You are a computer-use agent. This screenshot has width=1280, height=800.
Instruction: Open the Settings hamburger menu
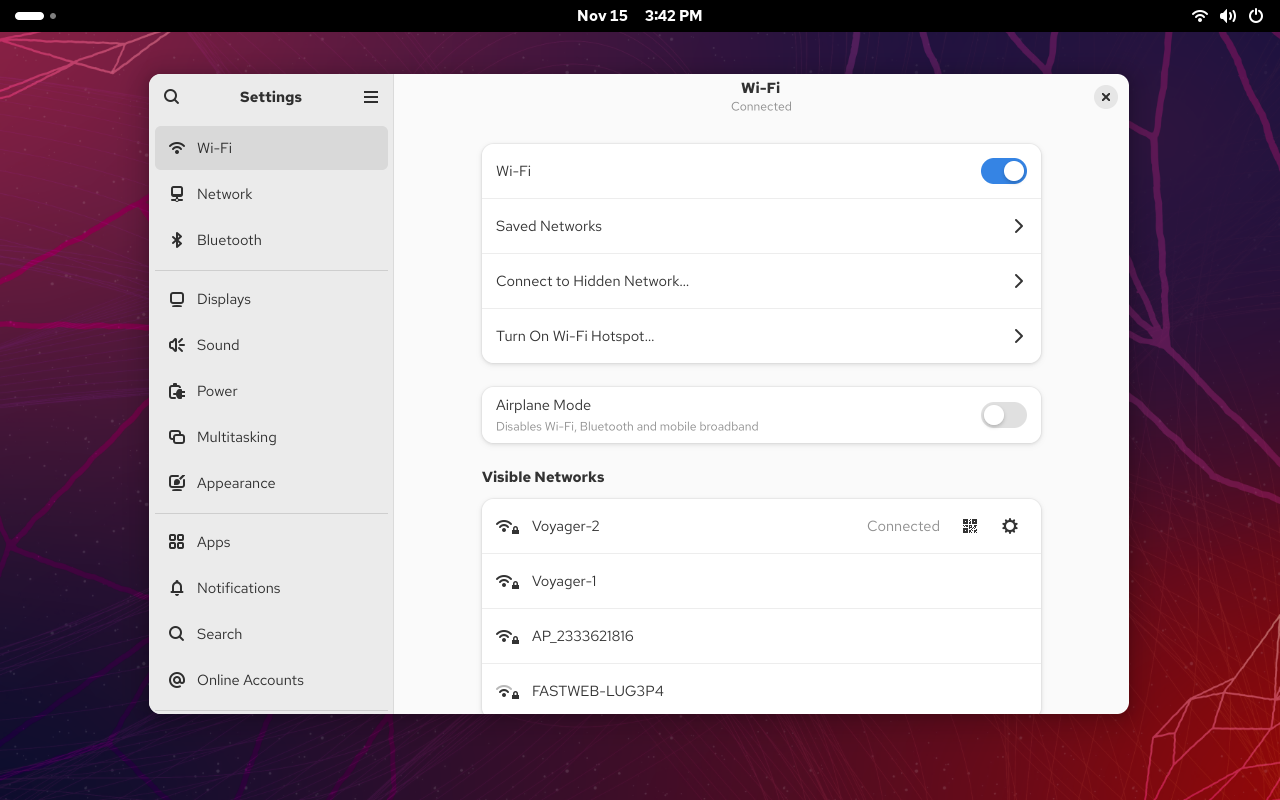371,96
